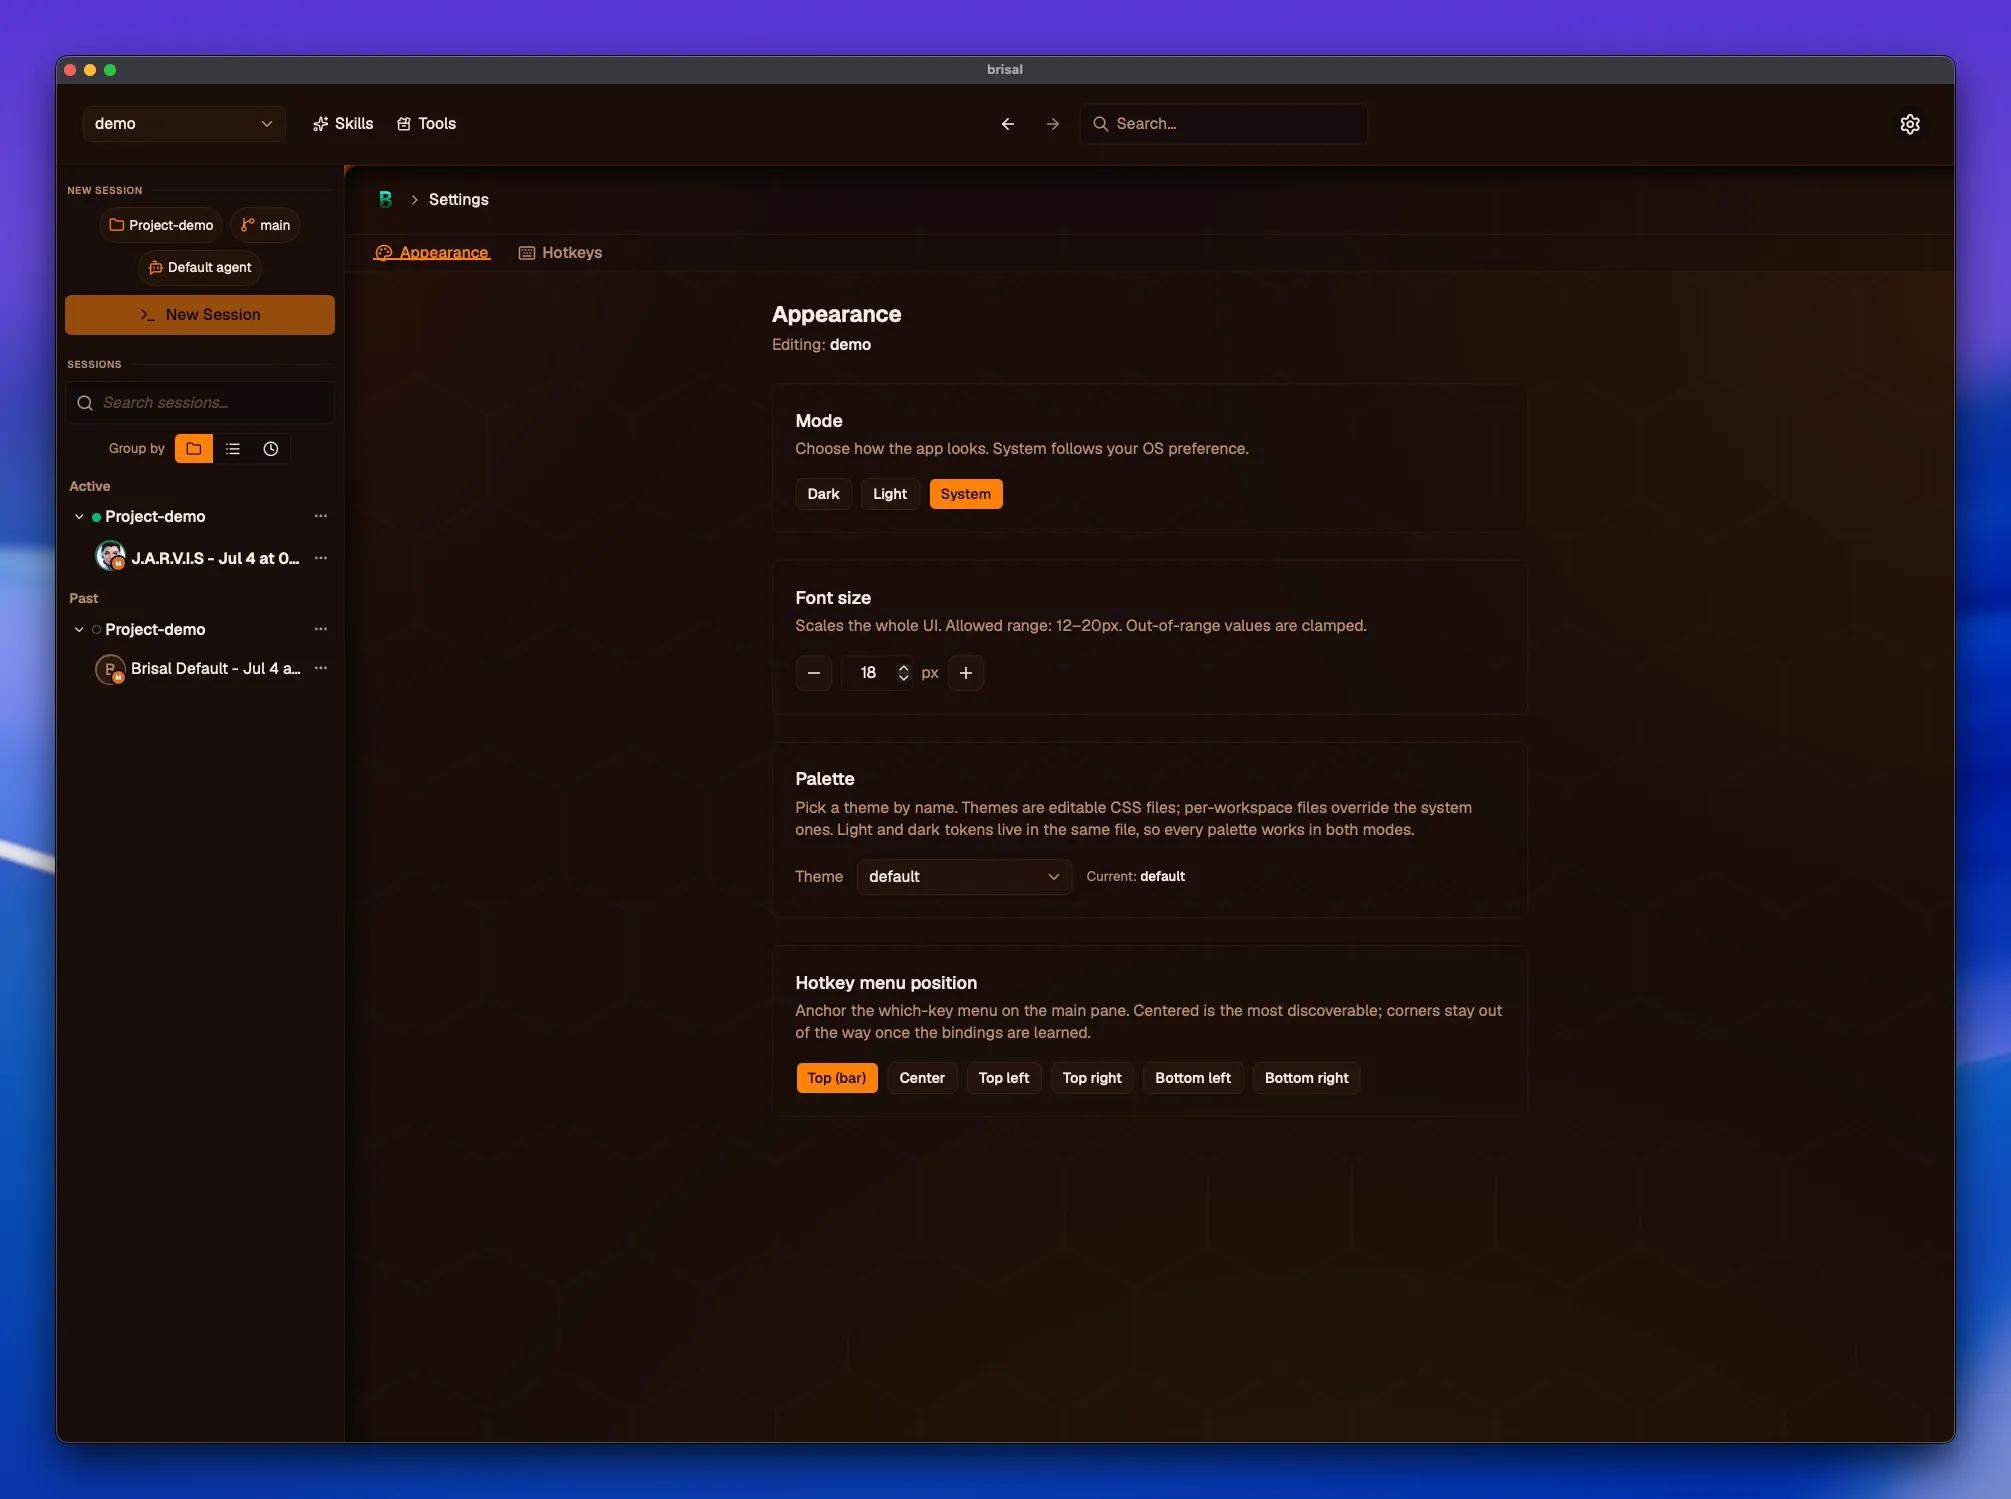Group sessions by time clock icon

tap(271, 449)
